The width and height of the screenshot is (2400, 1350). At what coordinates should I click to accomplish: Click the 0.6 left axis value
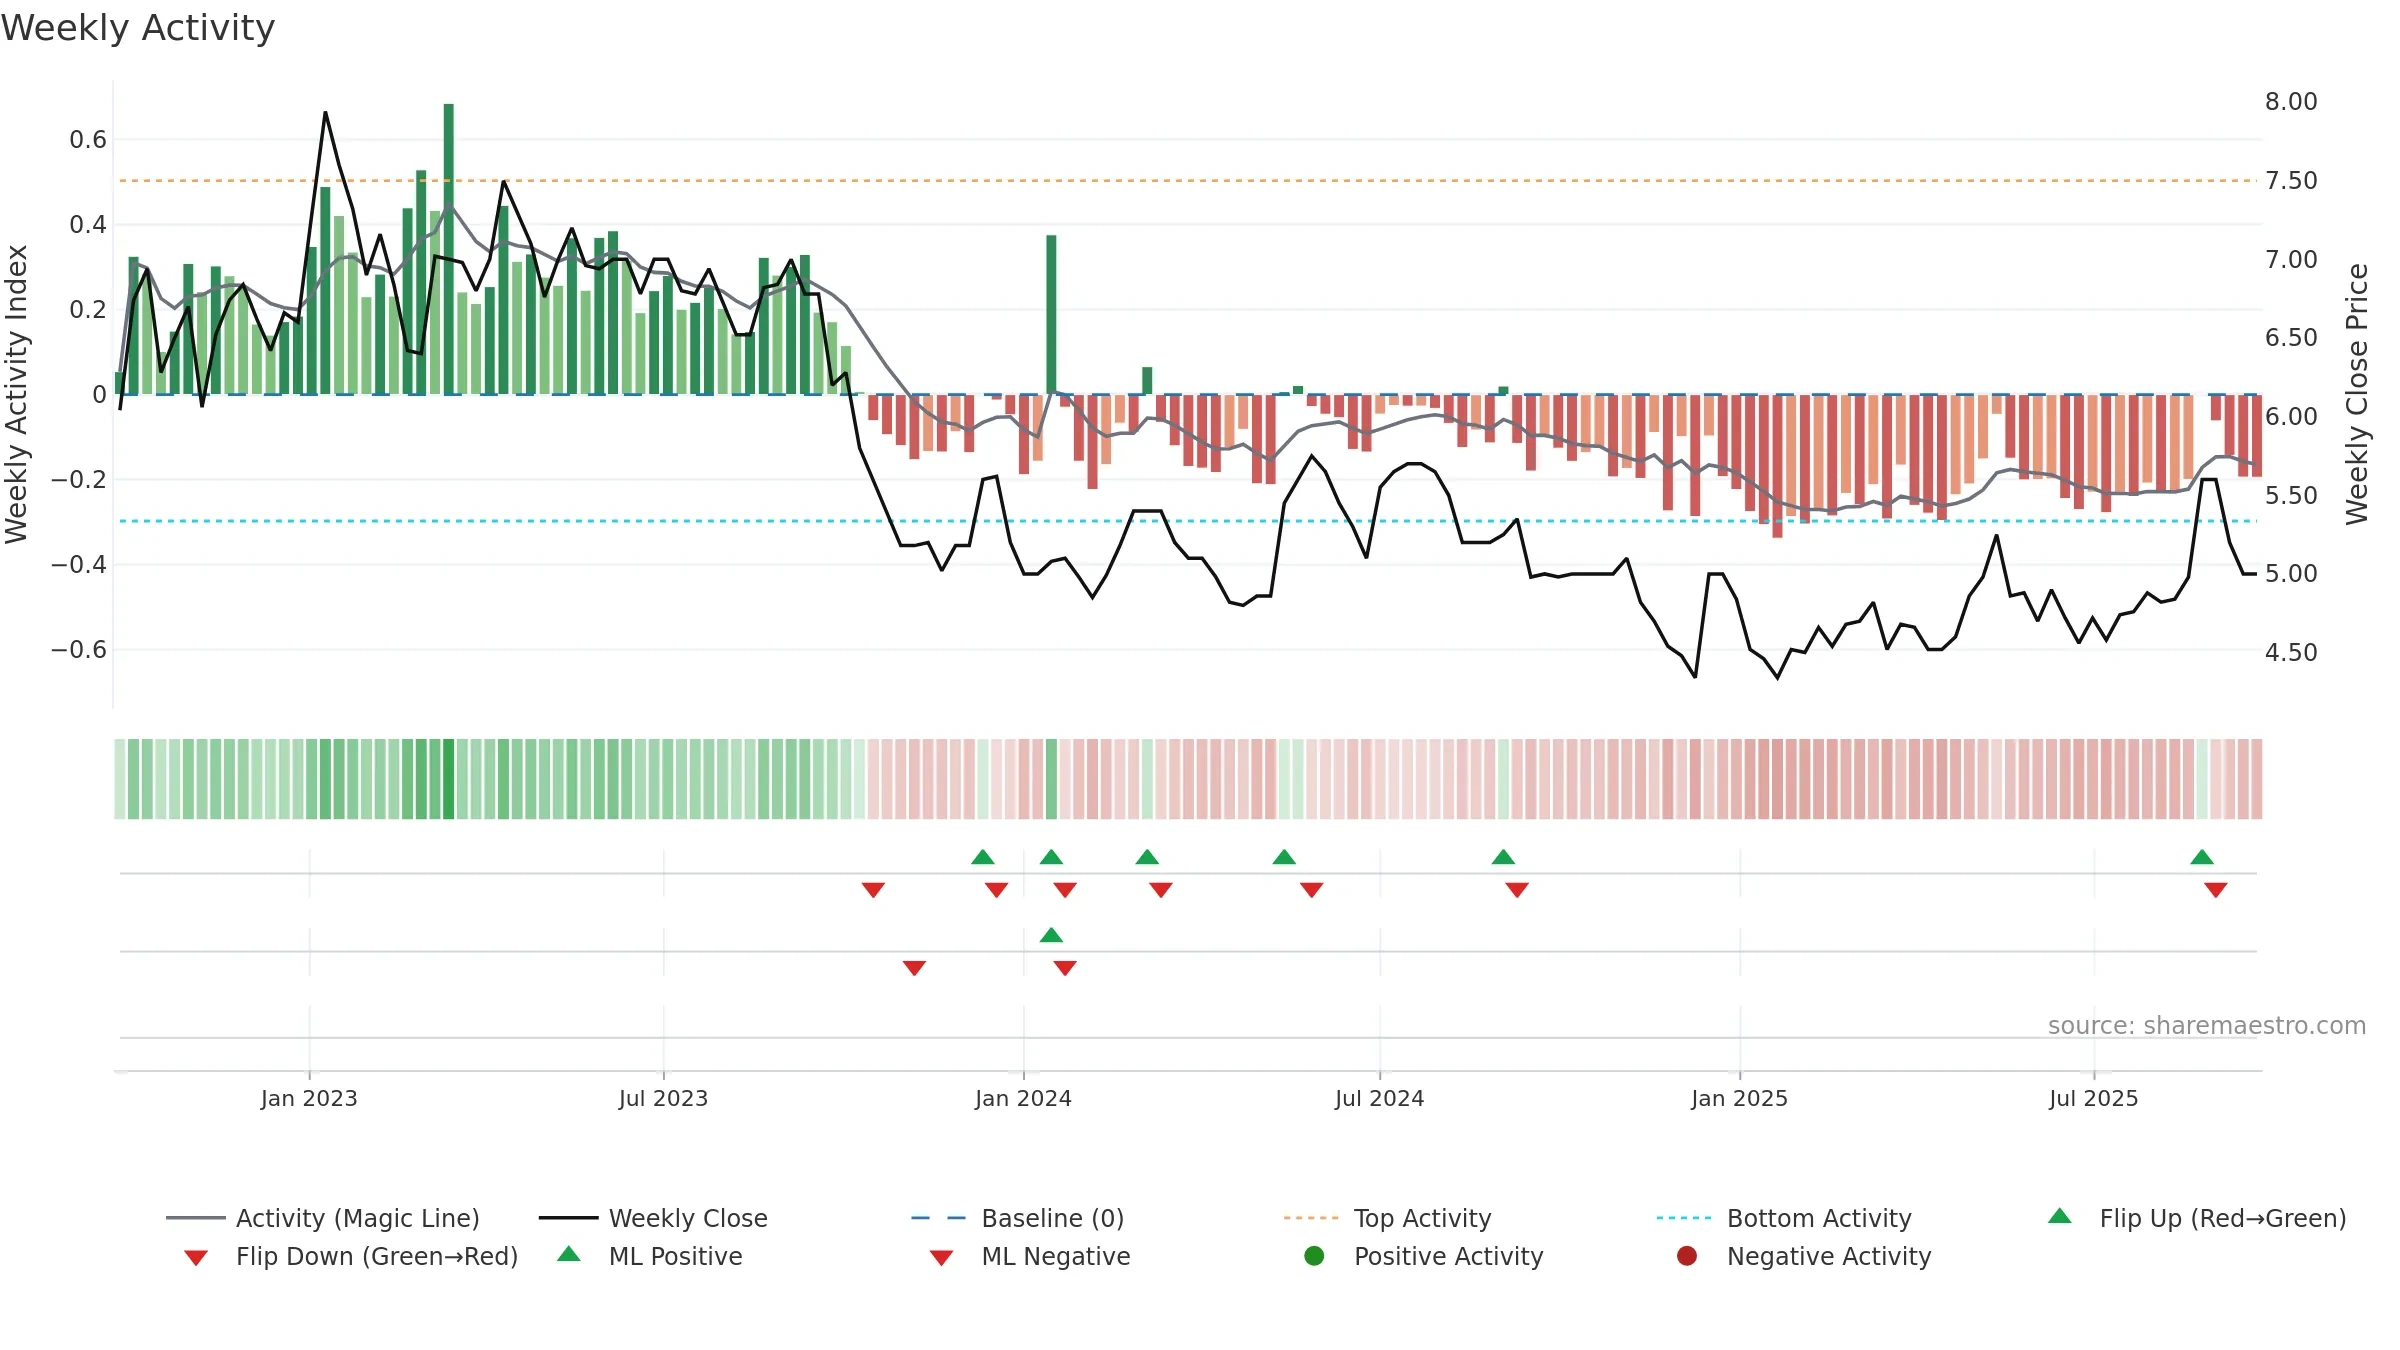pos(88,139)
